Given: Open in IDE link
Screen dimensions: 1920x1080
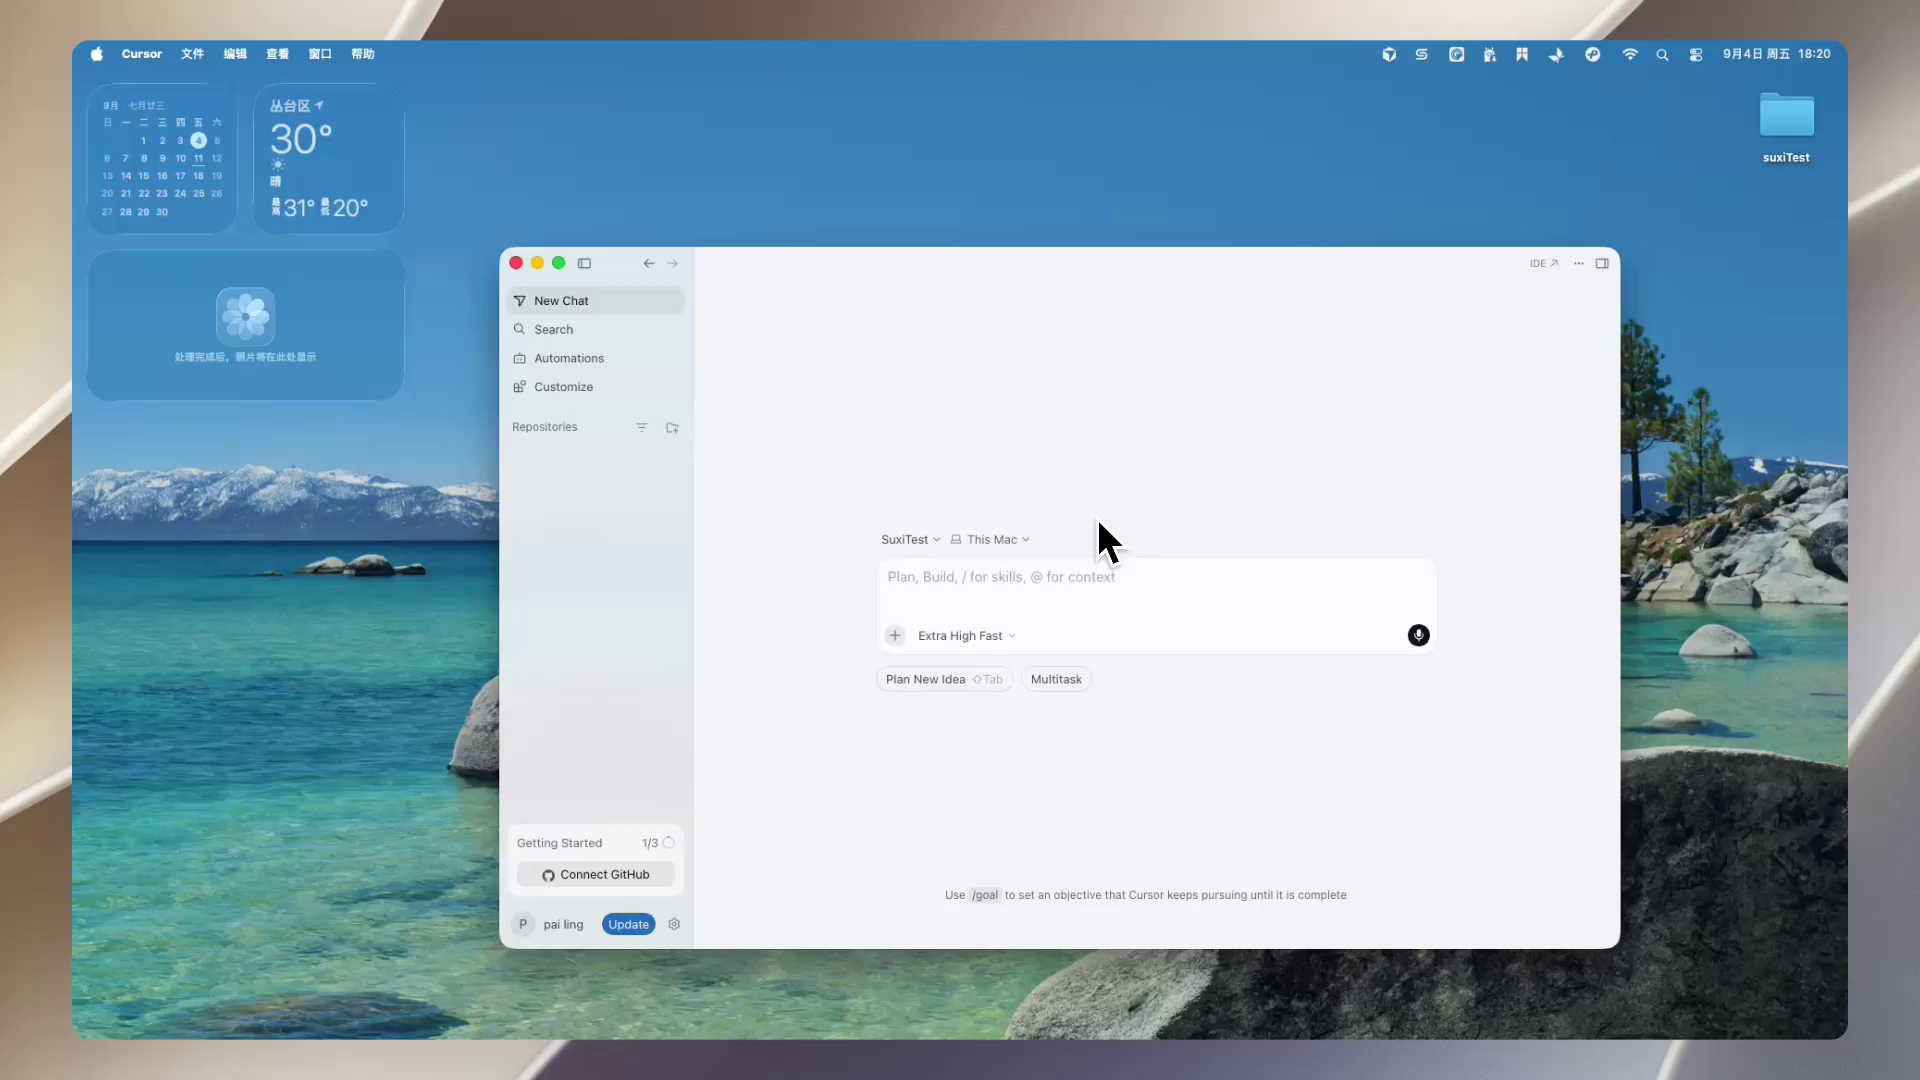Looking at the screenshot, I should [x=1544, y=264].
